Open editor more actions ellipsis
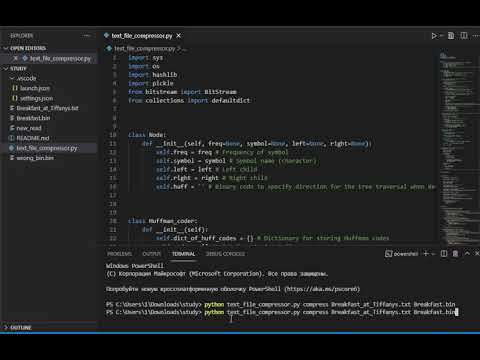 point(476,36)
